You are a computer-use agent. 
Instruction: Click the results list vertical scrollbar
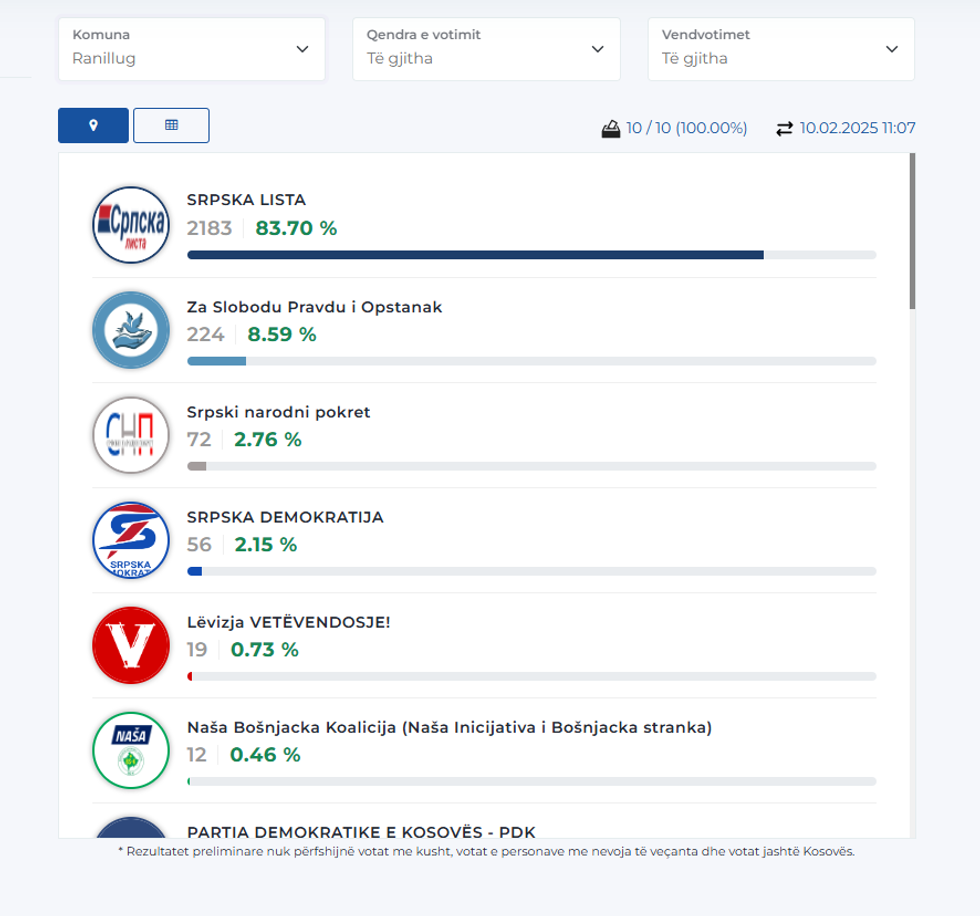pyautogui.click(x=912, y=232)
